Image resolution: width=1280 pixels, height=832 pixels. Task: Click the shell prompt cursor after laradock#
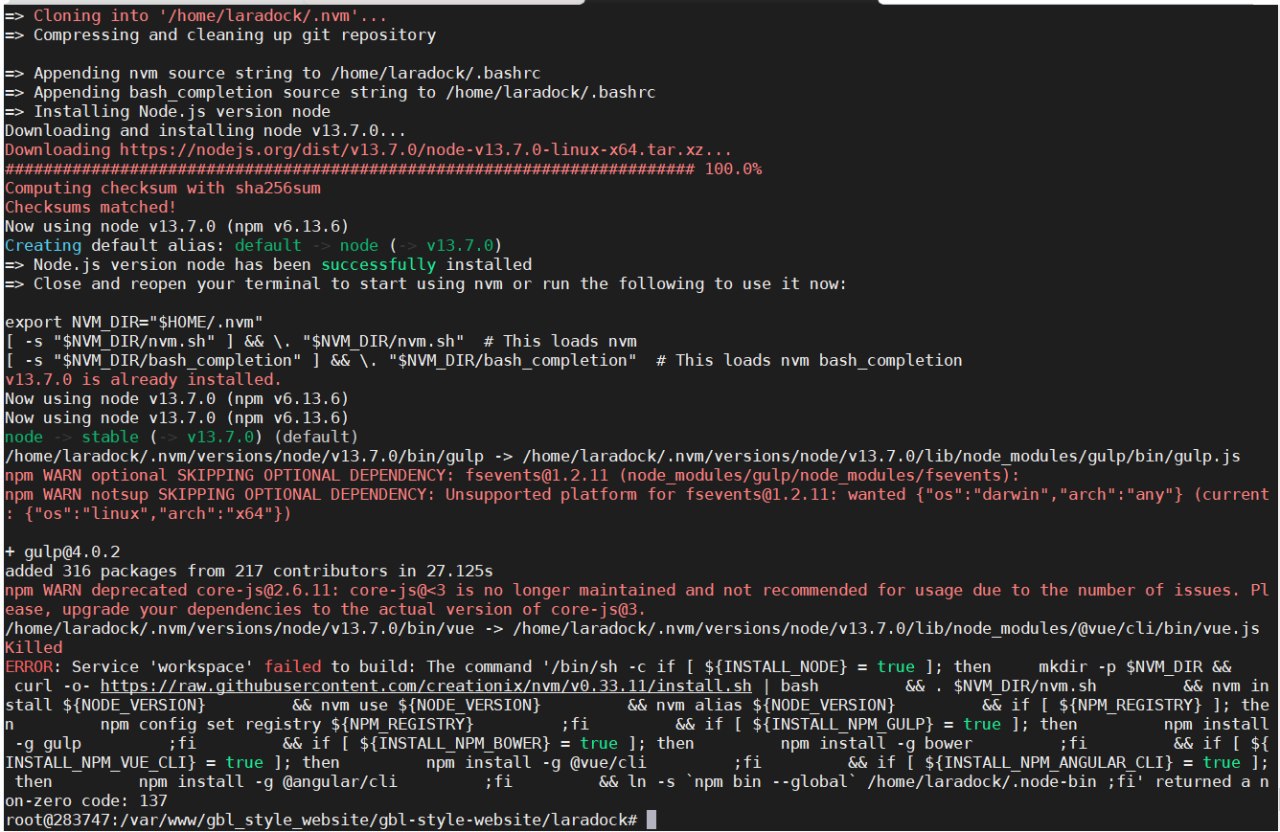pyautogui.click(x=651, y=820)
